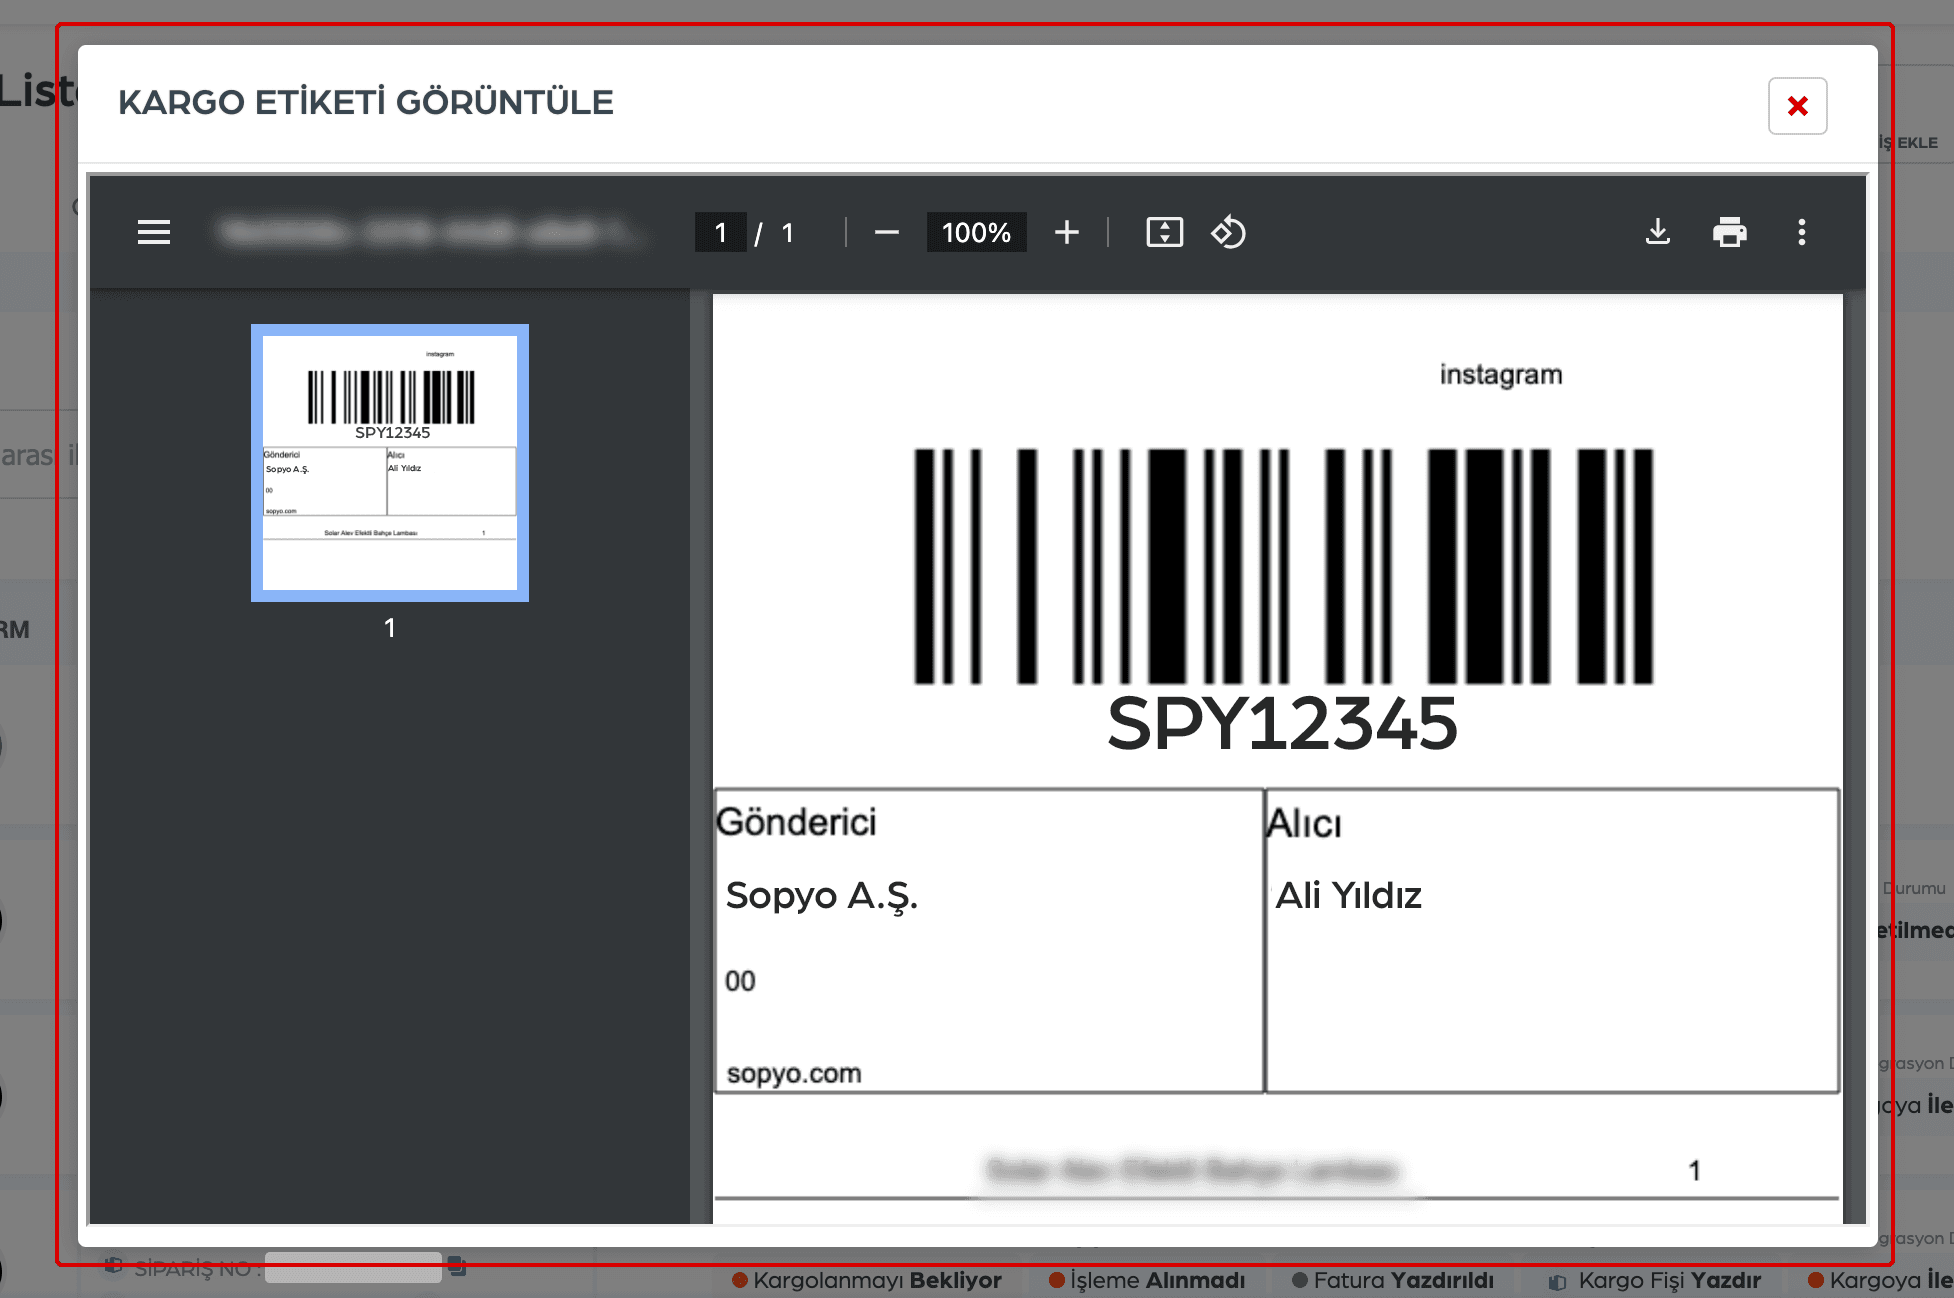The width and height of the screenshot is (1954, 1298).
Task: Click Kargo Fişi Yazdır behind the dialog
Action: click(x=1655, y=1281)
